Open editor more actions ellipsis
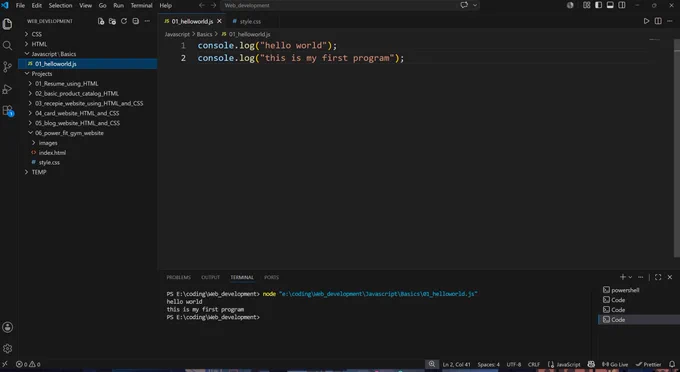680x372 pixels. click(x=670, y=21)
